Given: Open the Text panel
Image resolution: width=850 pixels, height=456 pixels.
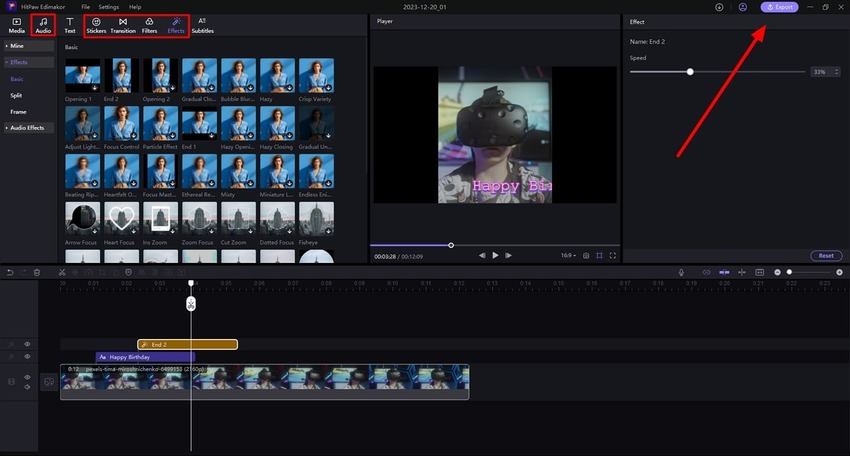Looking at the screenshot, I should [70, 25].
